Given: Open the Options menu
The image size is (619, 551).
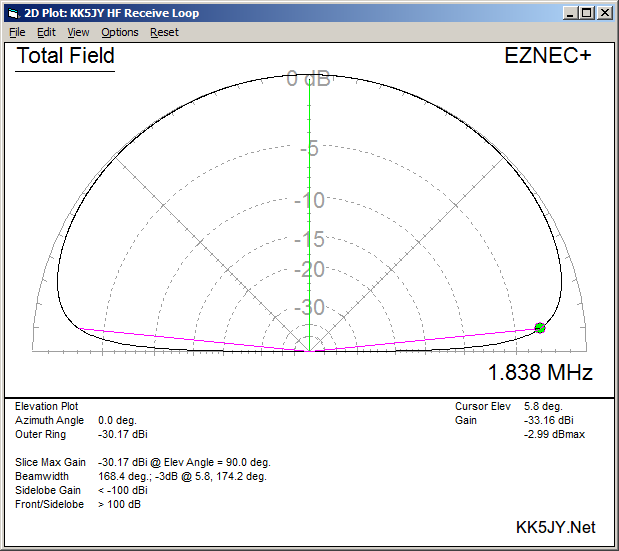Looking at the screenshot, I should point(120,32).
